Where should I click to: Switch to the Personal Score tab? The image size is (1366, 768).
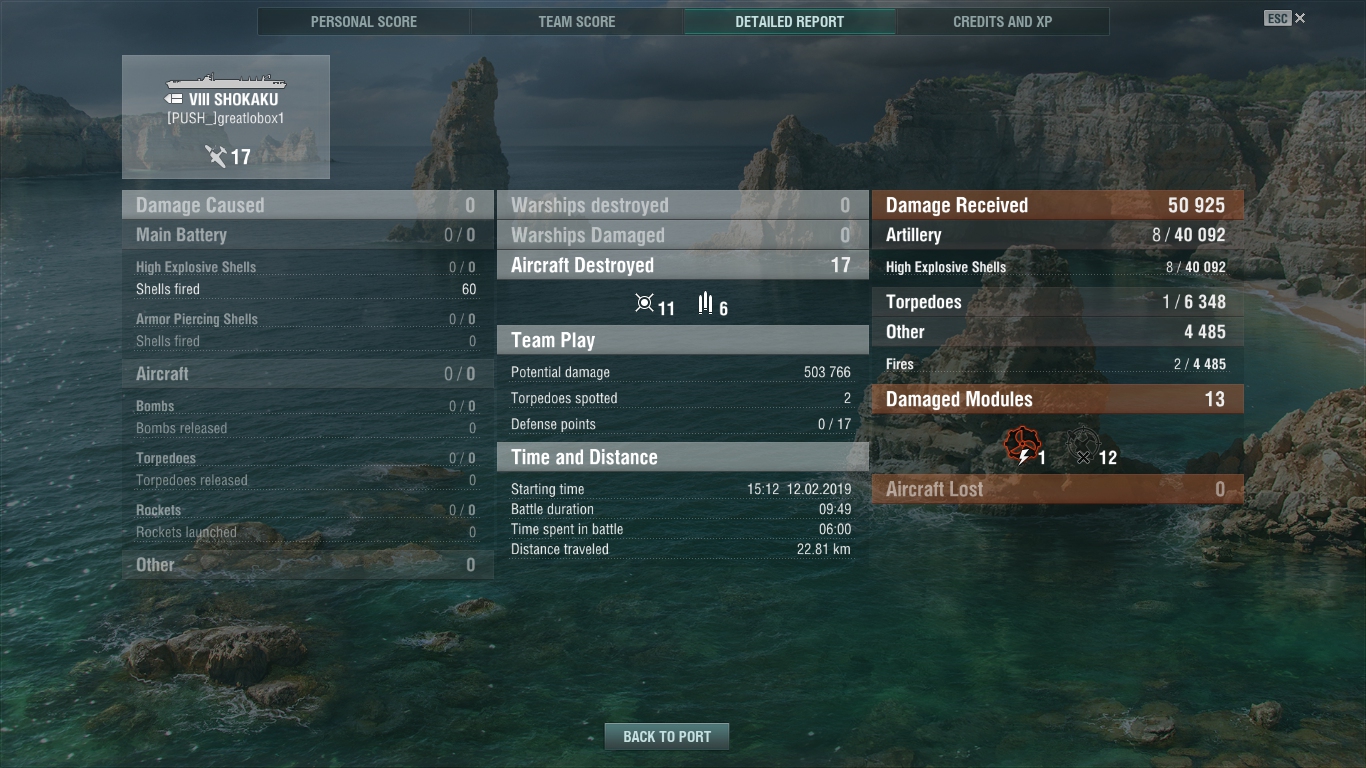tap(364, 21)
